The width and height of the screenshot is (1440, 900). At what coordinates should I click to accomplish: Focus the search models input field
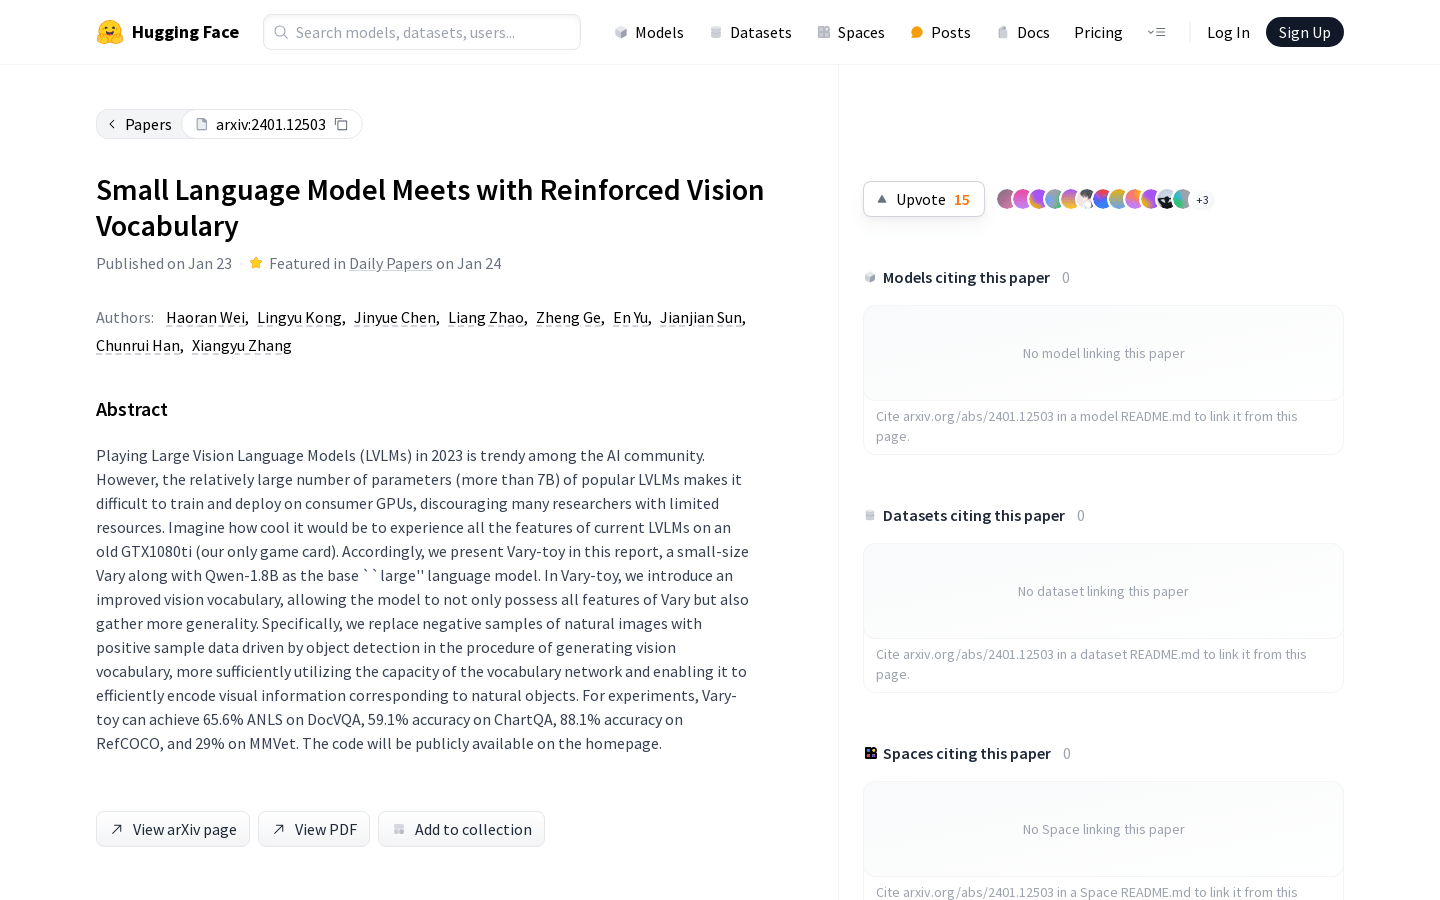pyautogui.click(x=422, y=32)
